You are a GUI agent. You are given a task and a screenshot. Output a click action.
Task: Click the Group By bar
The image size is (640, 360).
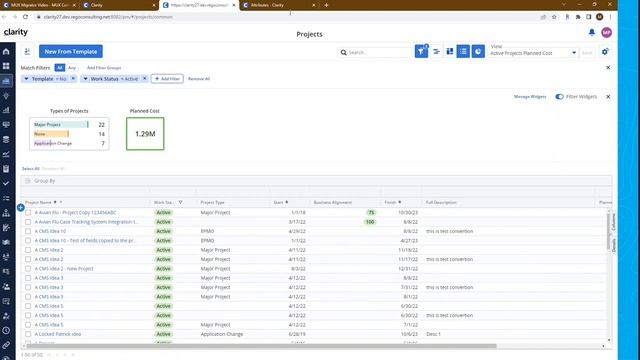point(316,181)
